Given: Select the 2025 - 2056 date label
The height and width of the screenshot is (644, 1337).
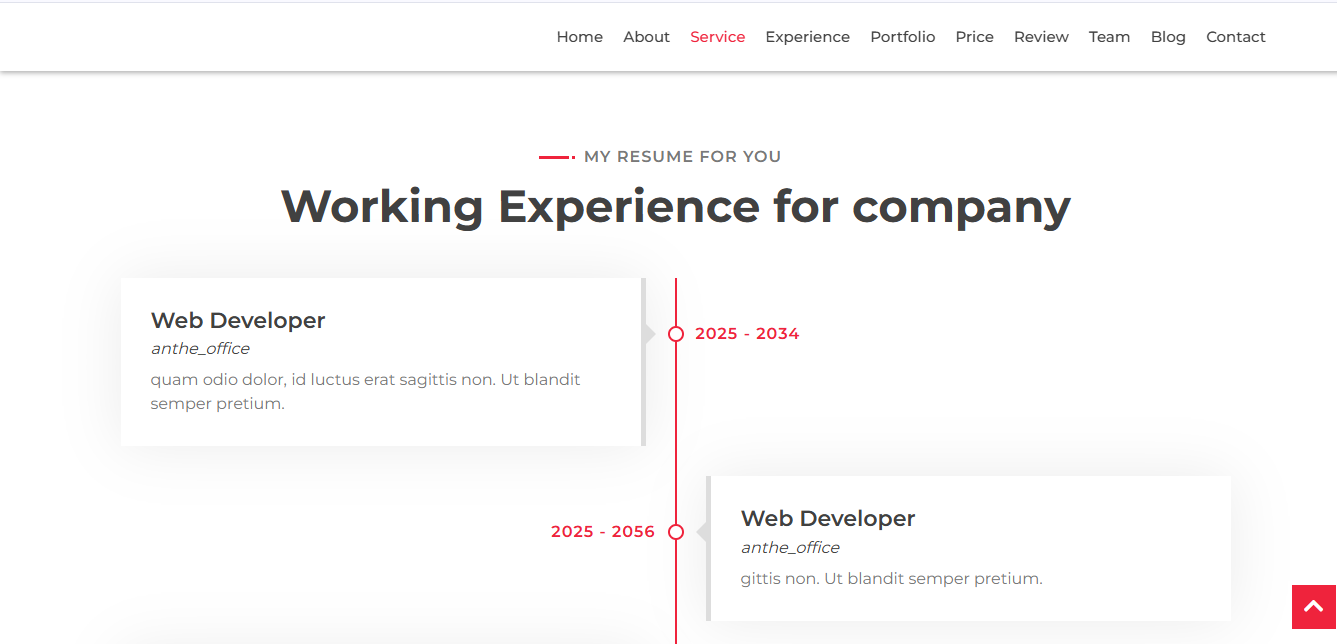Looking at the screenshot, I should (x=602, y=532).
